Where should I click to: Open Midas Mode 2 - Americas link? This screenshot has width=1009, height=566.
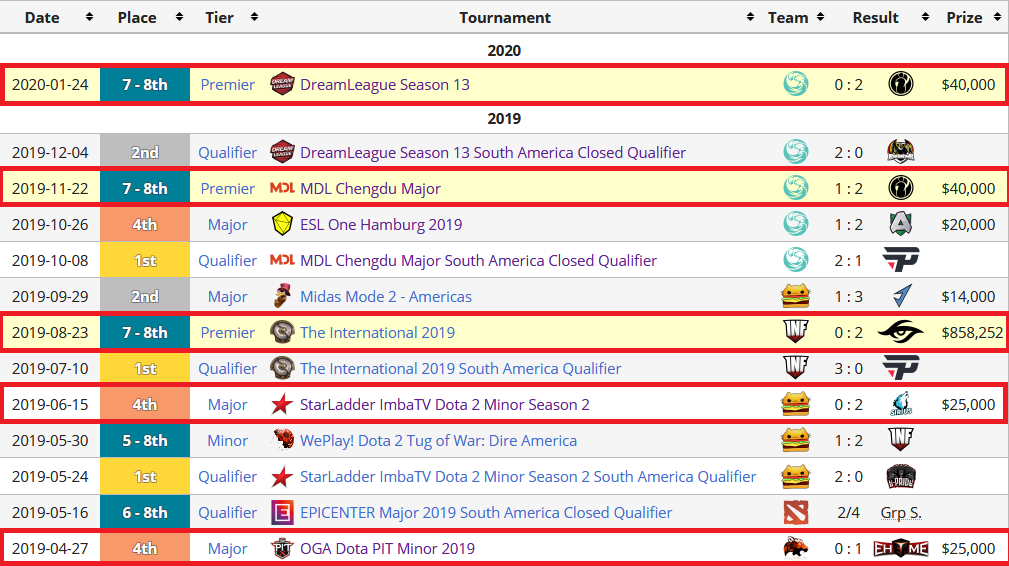pyautogui.click(x=385, y=297)
